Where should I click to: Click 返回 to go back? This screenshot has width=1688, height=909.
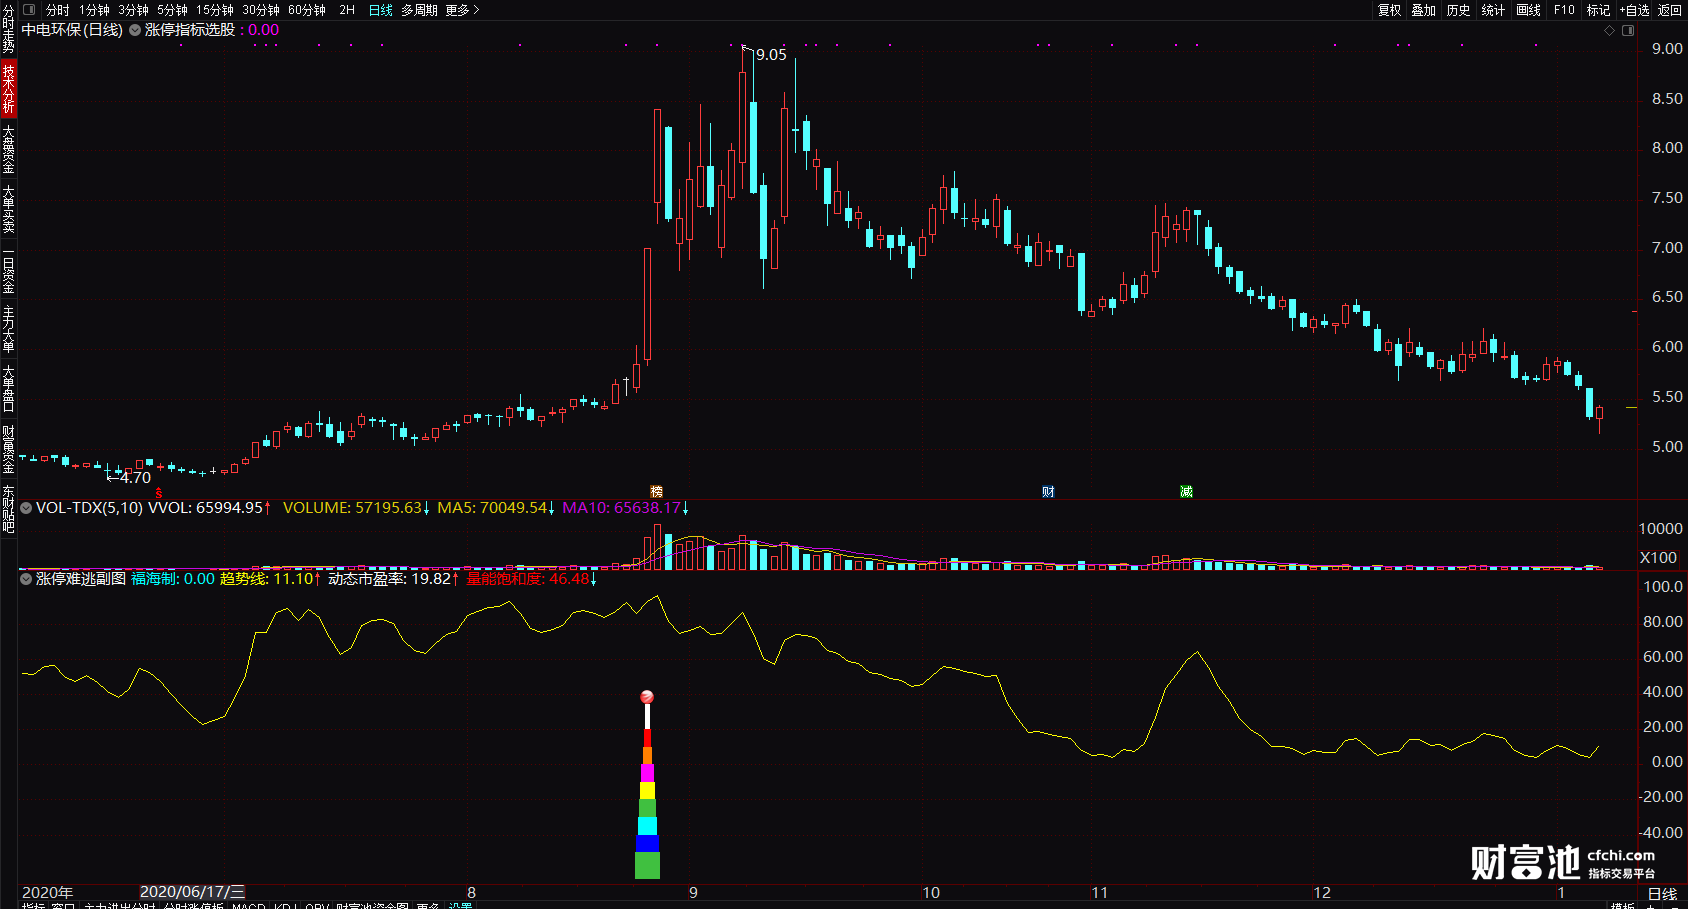(x=1670, y=10)
